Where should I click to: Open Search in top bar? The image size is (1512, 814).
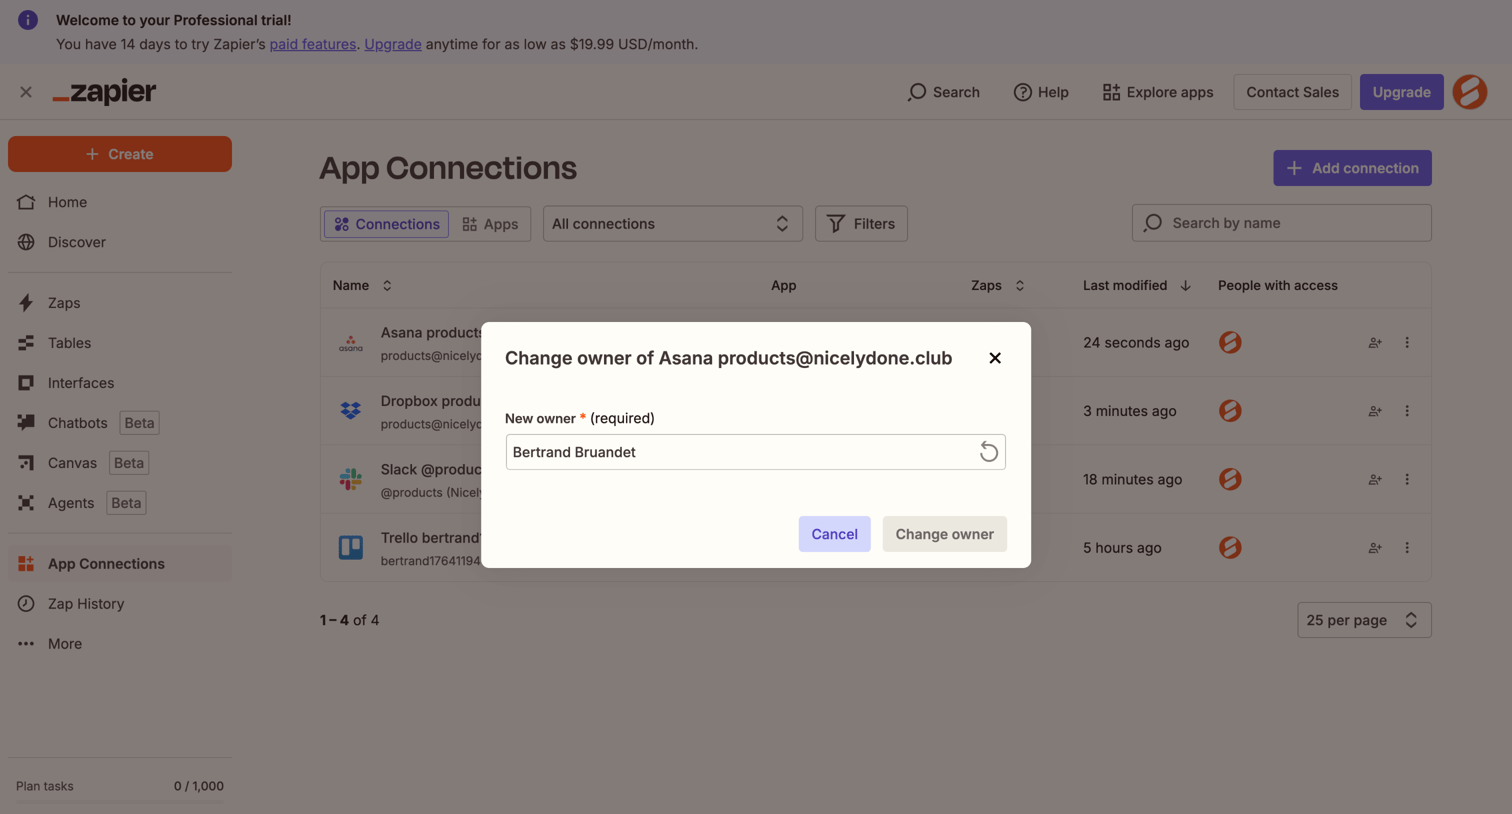[x=943, y=92]
